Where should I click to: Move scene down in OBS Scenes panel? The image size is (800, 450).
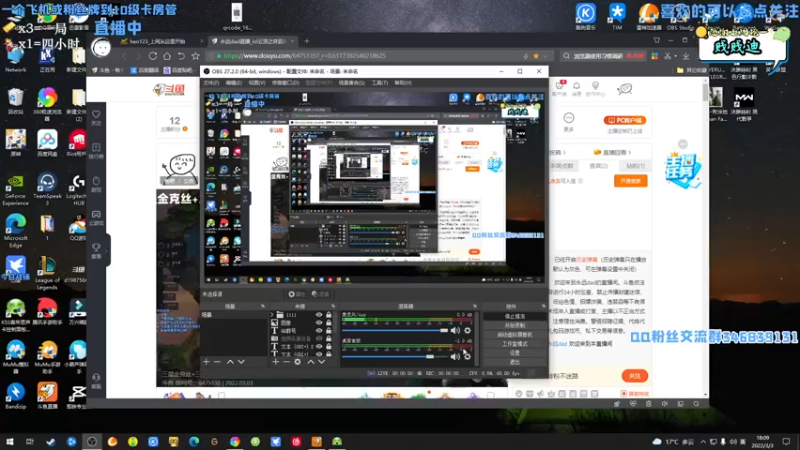coord(241,362)
